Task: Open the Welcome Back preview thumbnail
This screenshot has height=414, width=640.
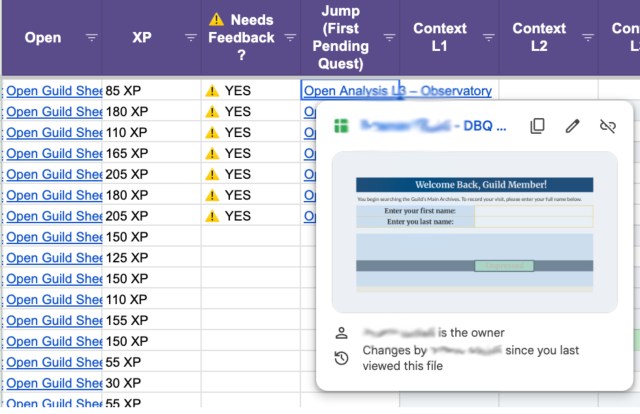Action: click(x=474, y=231)
